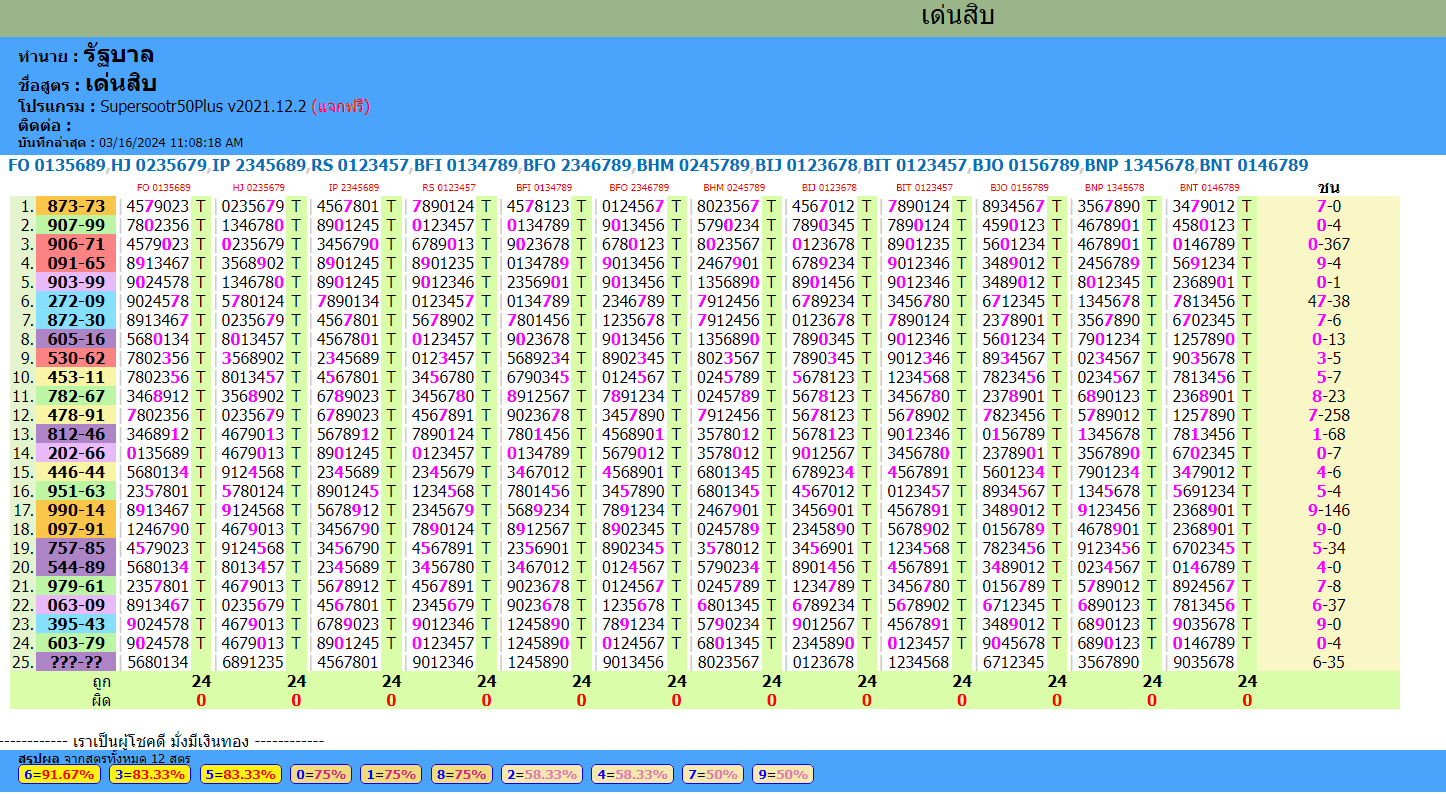The width and height of the screenshot is (1446, 800).
Task: Select the 544-89 result cell
Action: [76, 567]
